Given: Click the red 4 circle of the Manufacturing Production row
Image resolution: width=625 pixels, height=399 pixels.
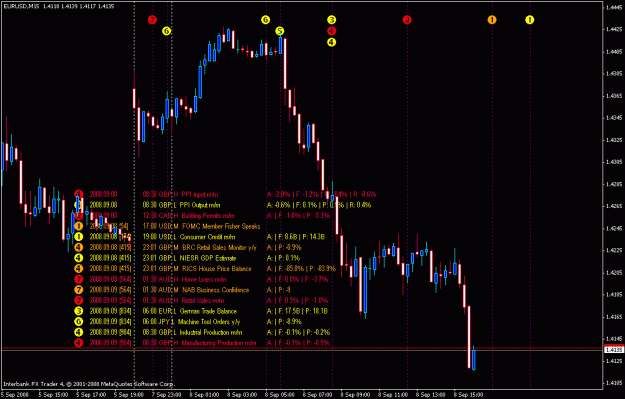Looking at the screenshot, I should point(79,343).
